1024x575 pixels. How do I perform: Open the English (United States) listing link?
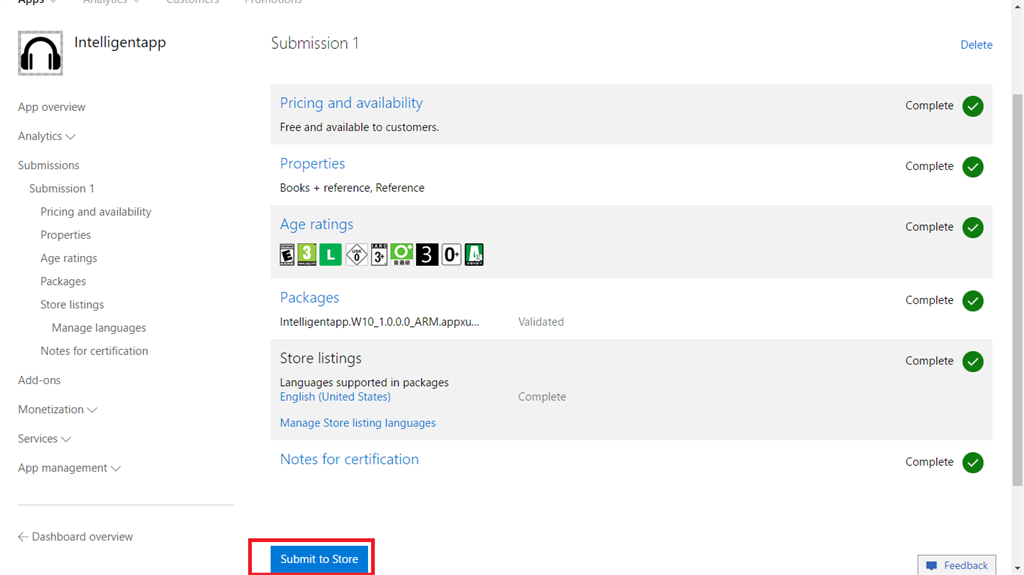(335, 397)
